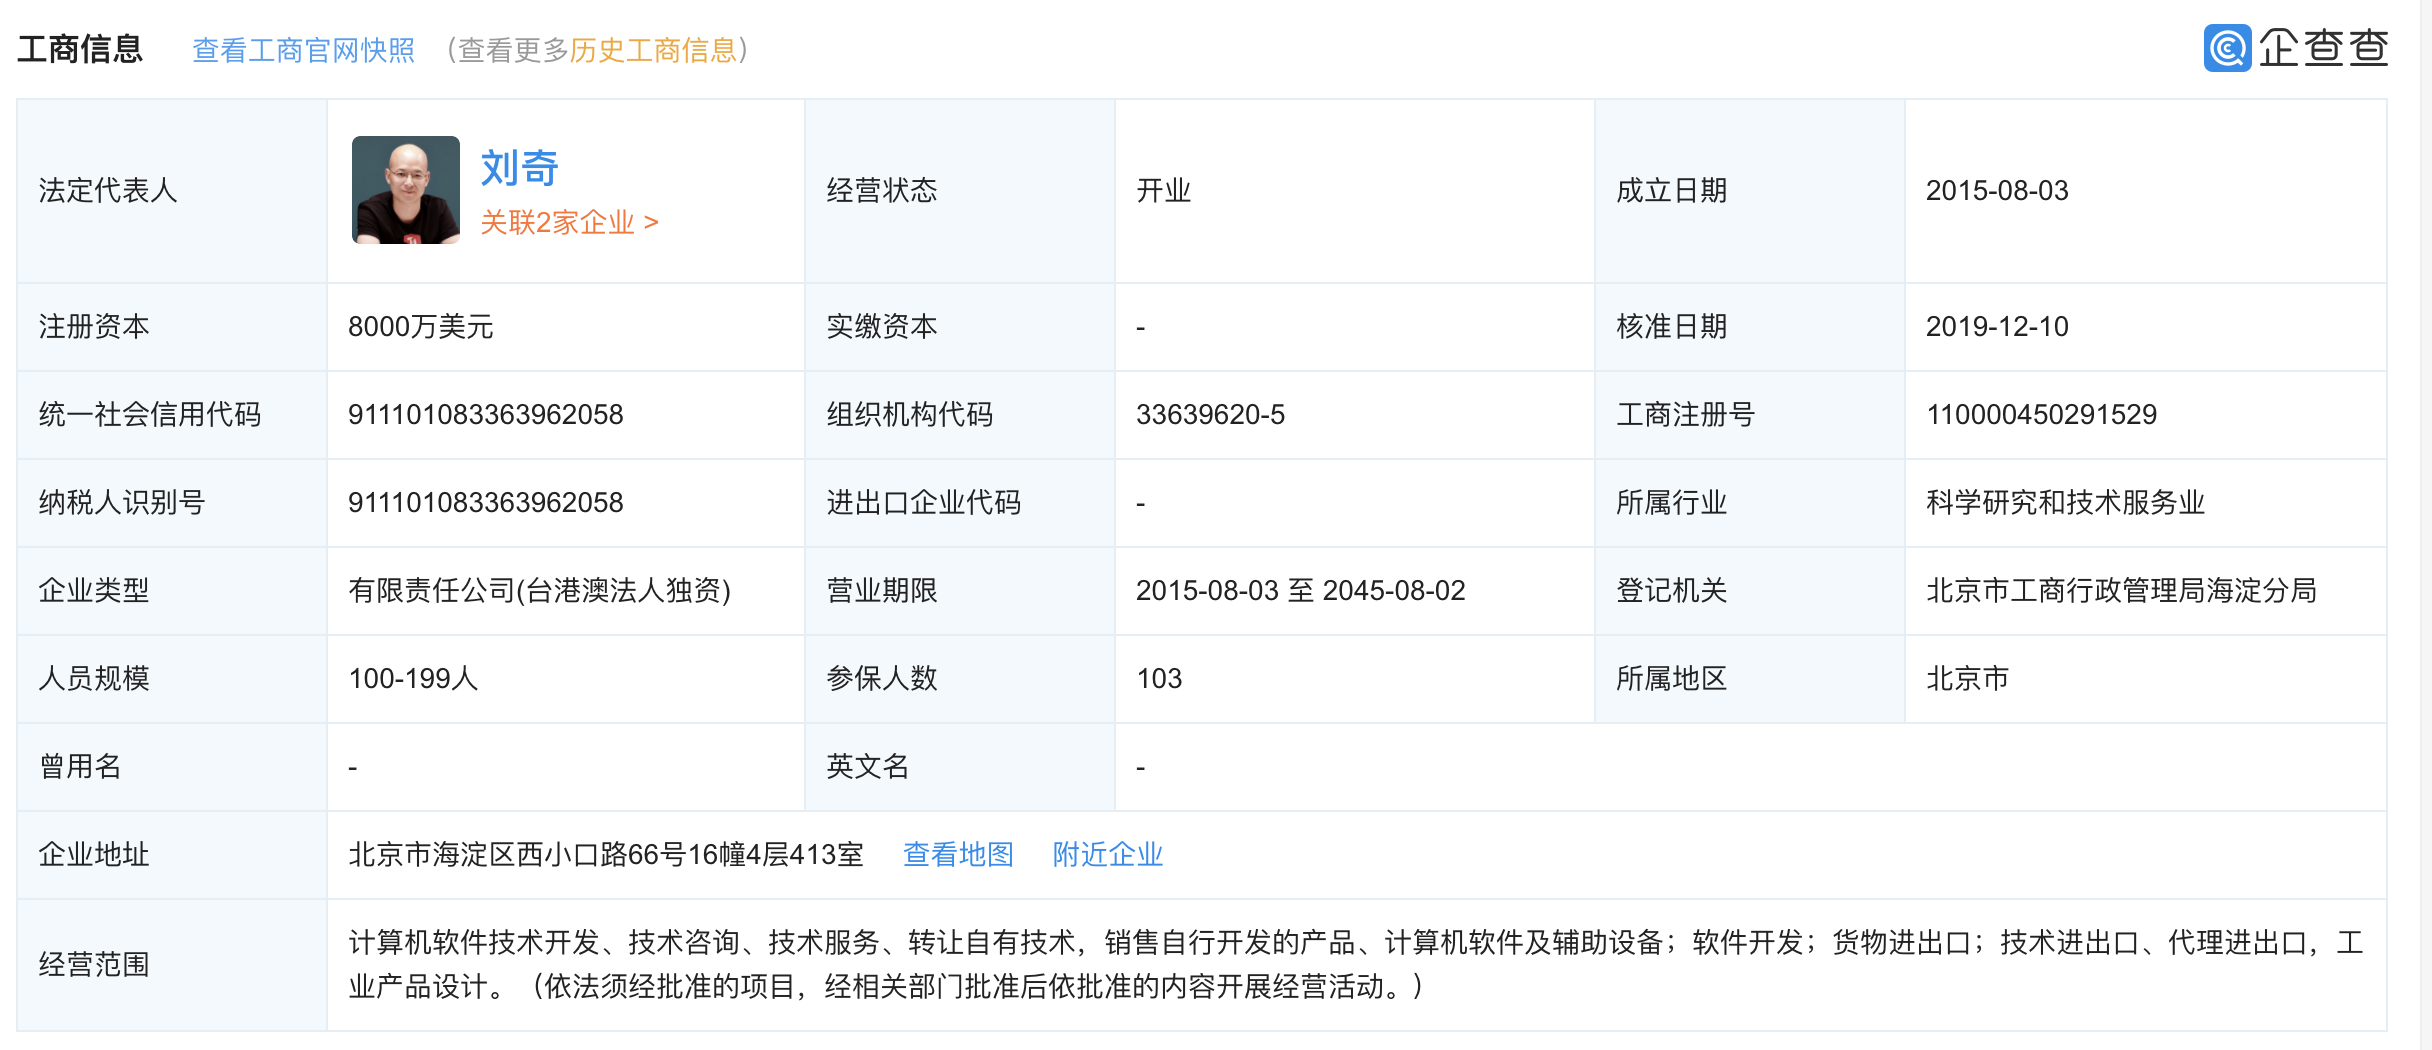Select business term 2015-08-03 至 2045-08-02
The height and width of the screenshot is (1050, 2432).
point(1301,591)
